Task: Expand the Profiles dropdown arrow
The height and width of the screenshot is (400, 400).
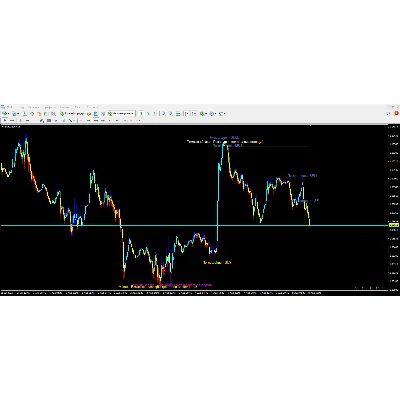Action: [18, 114]
